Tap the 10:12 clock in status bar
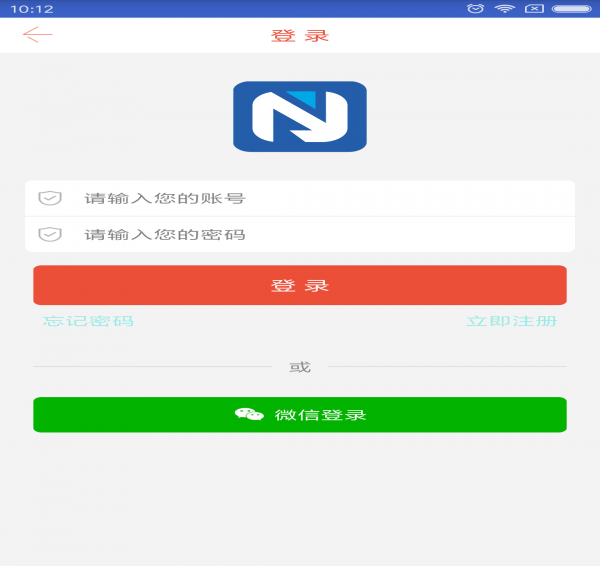Screen dimensions: 600x566 click(x=32, y=9)
